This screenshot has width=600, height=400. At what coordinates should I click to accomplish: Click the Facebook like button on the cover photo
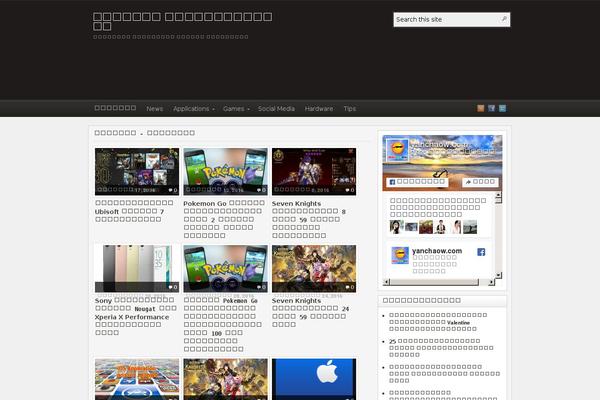(417, 182)
